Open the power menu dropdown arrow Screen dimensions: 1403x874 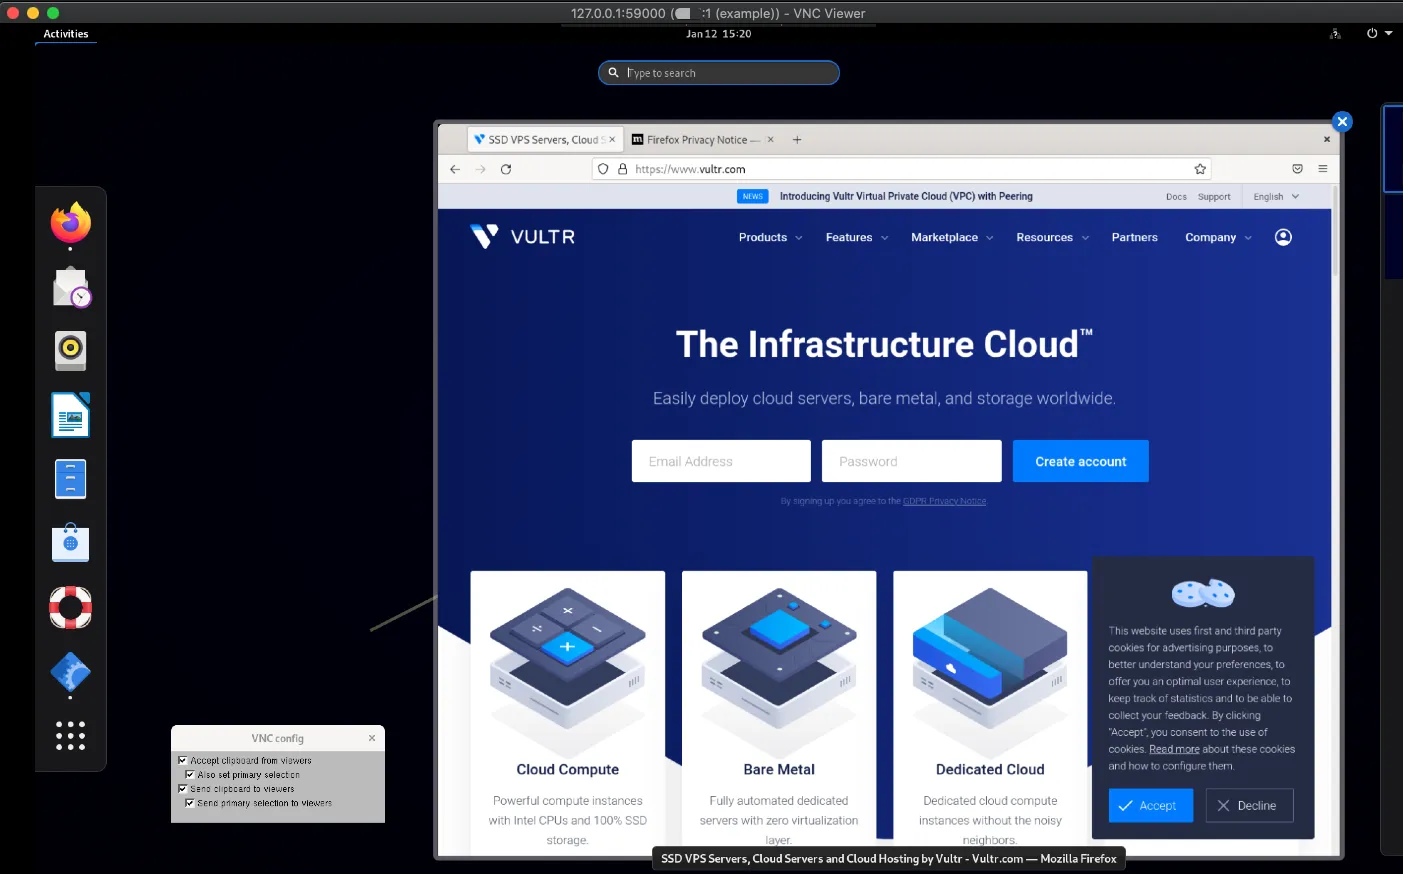click(x=1388, y=33)
